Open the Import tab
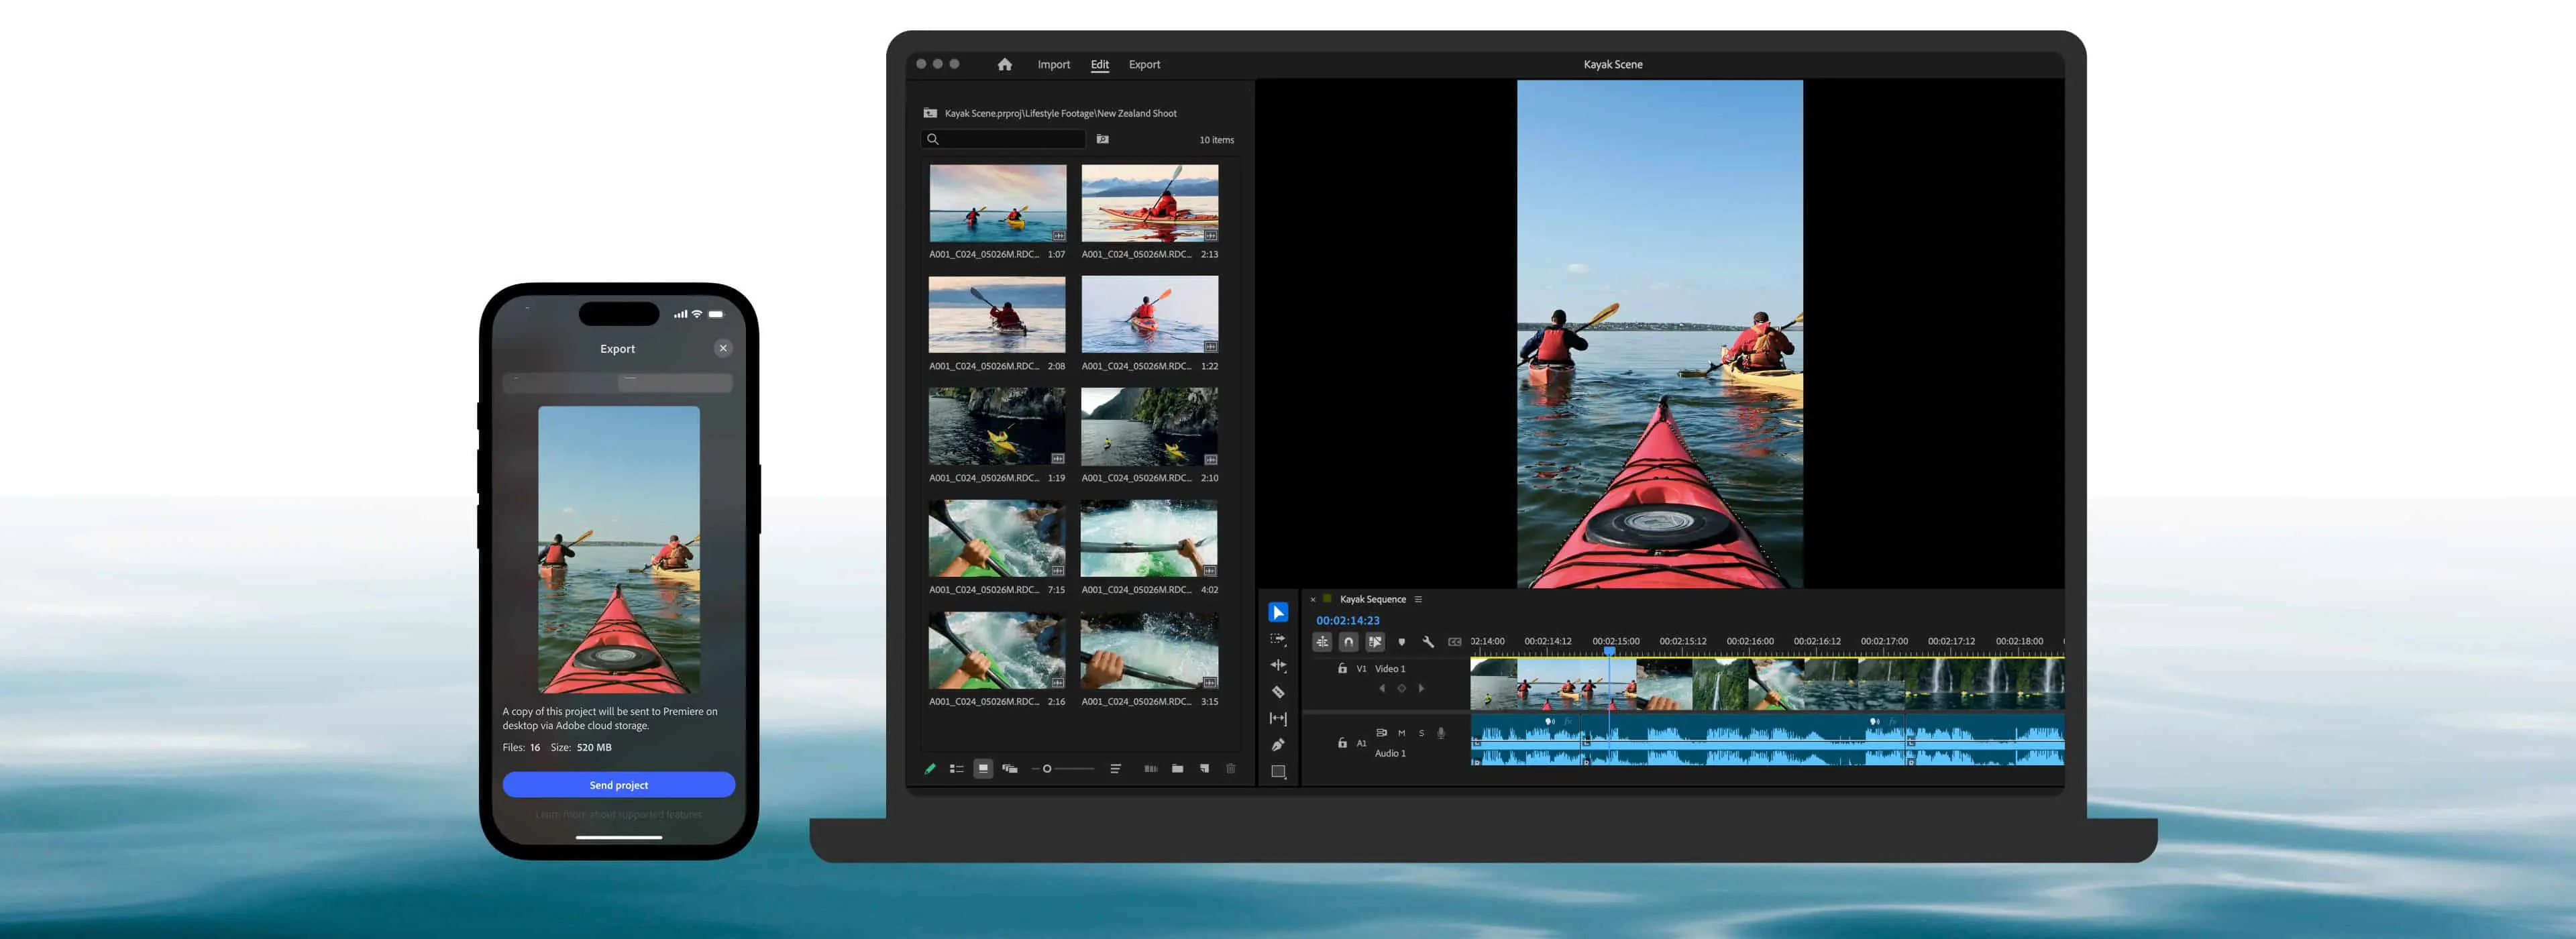 [1053, 65]
